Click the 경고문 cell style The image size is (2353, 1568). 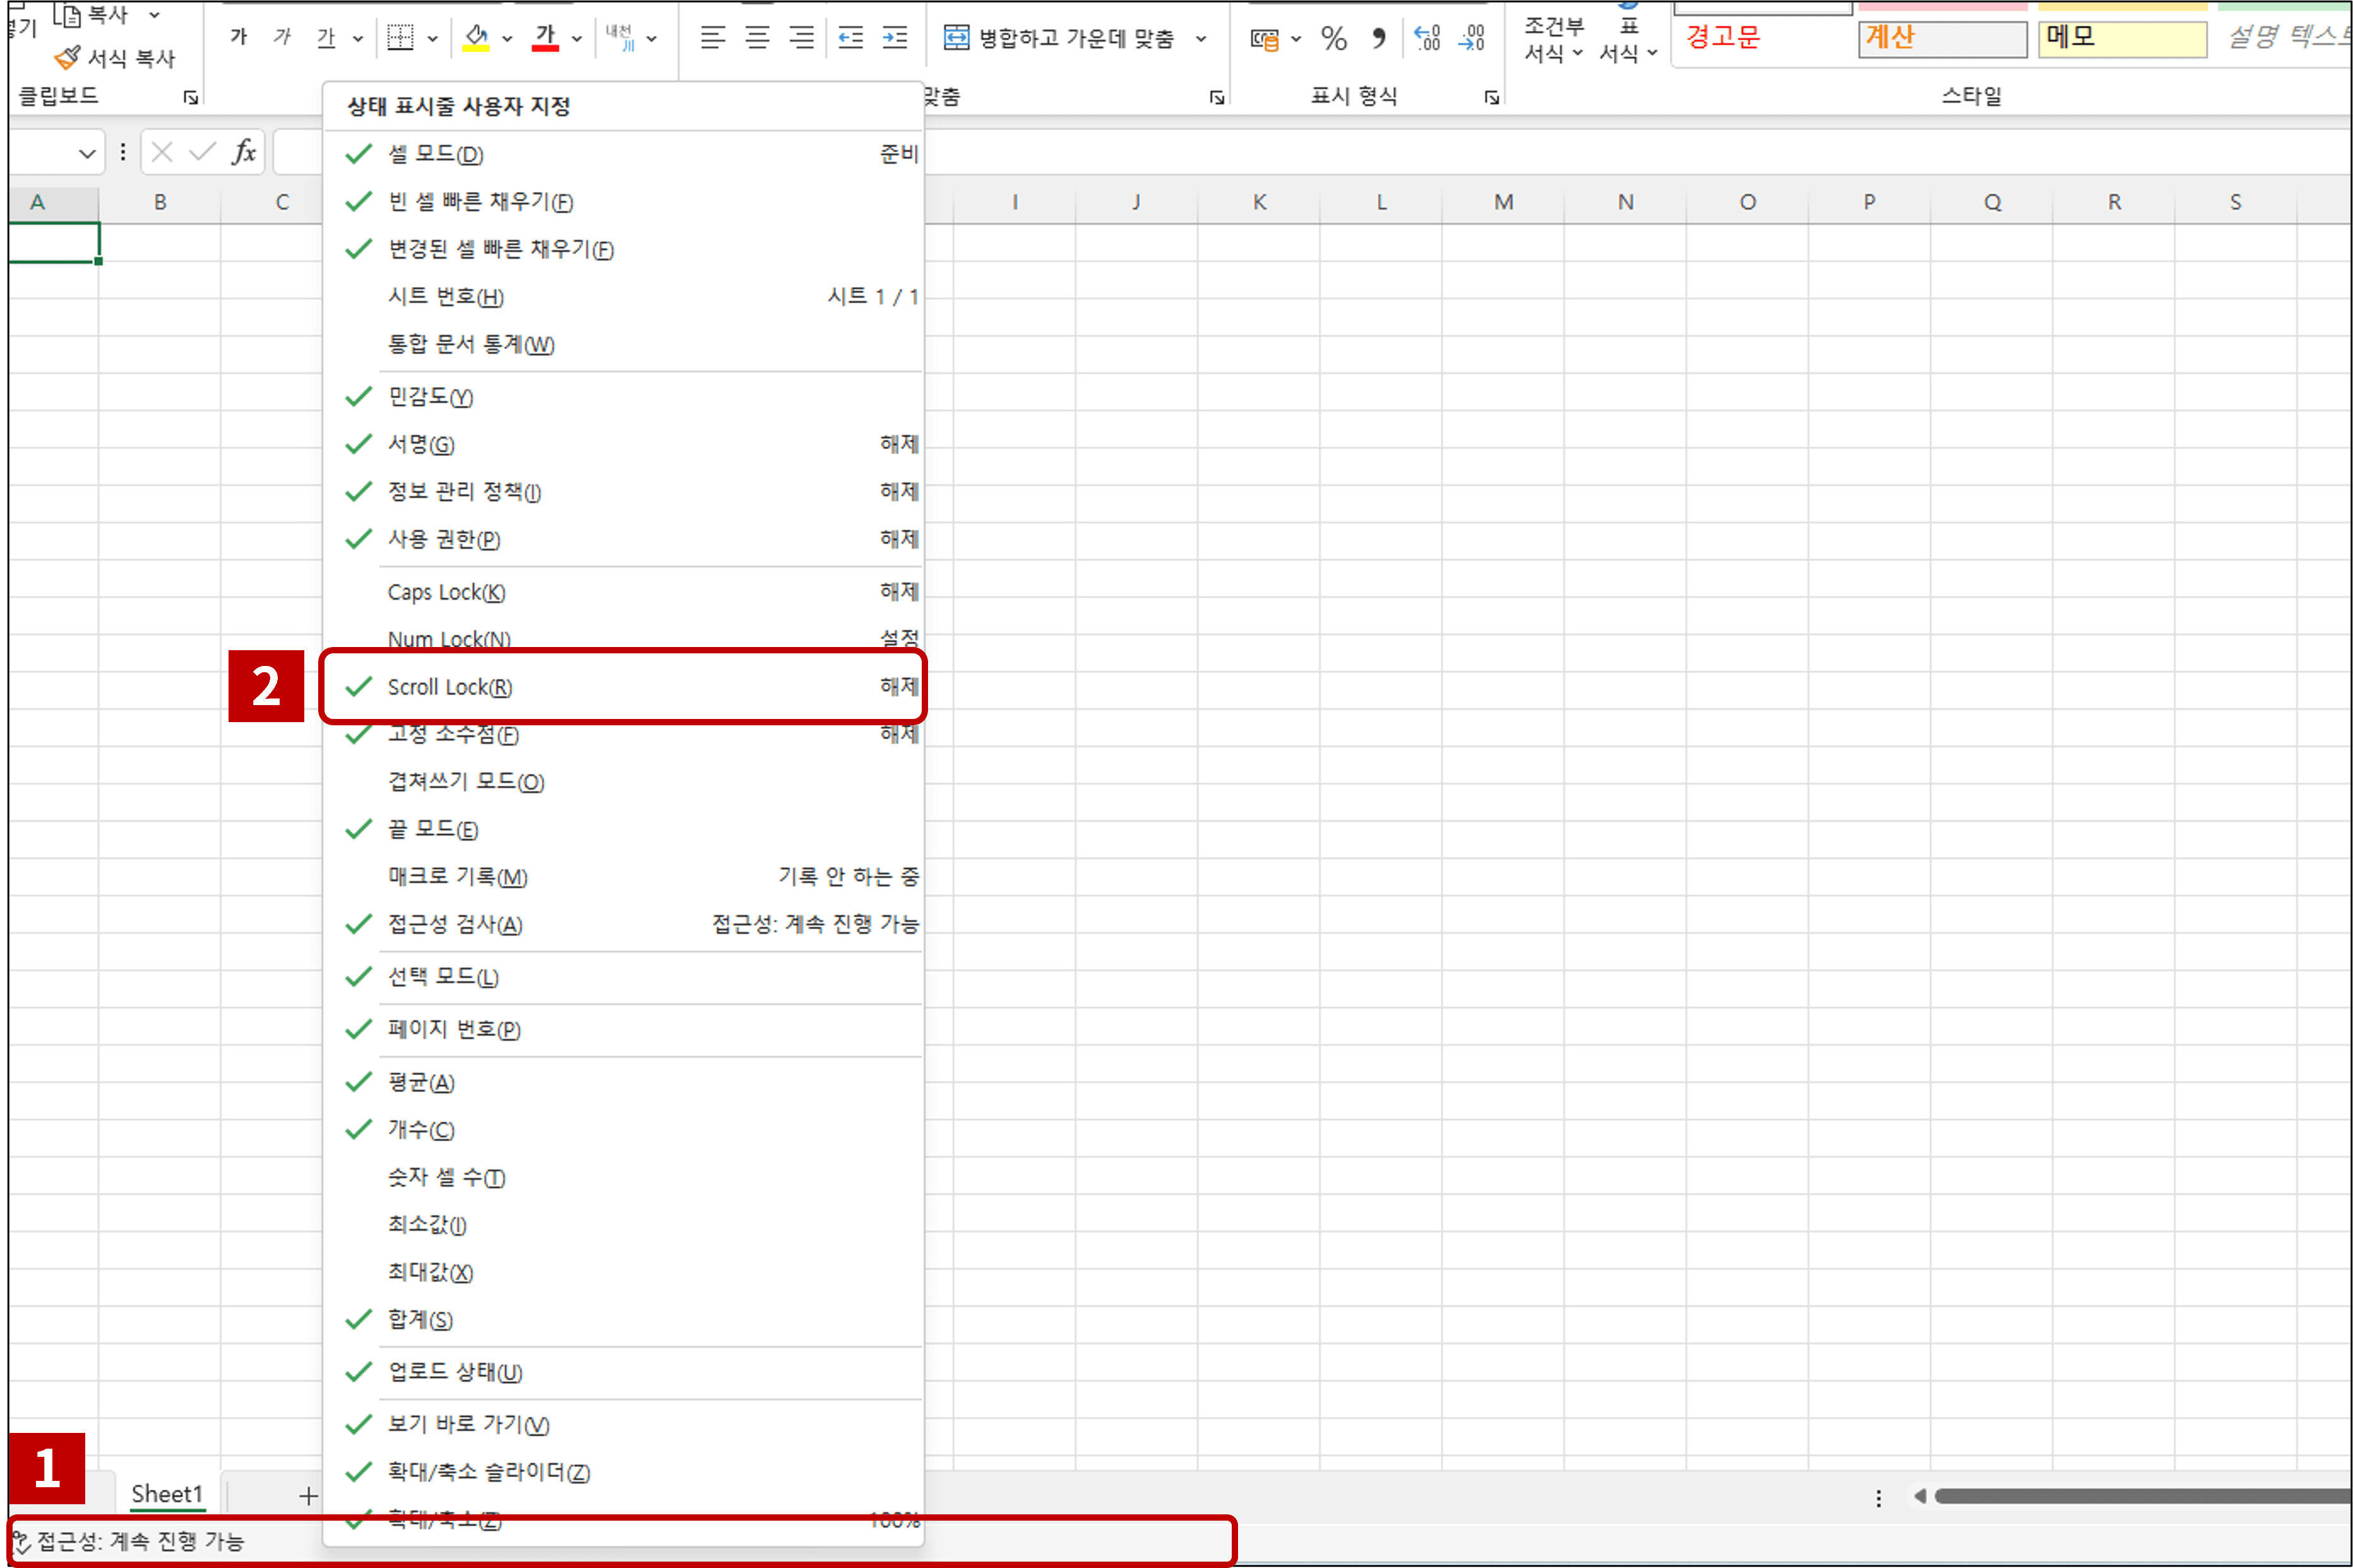1723,38
